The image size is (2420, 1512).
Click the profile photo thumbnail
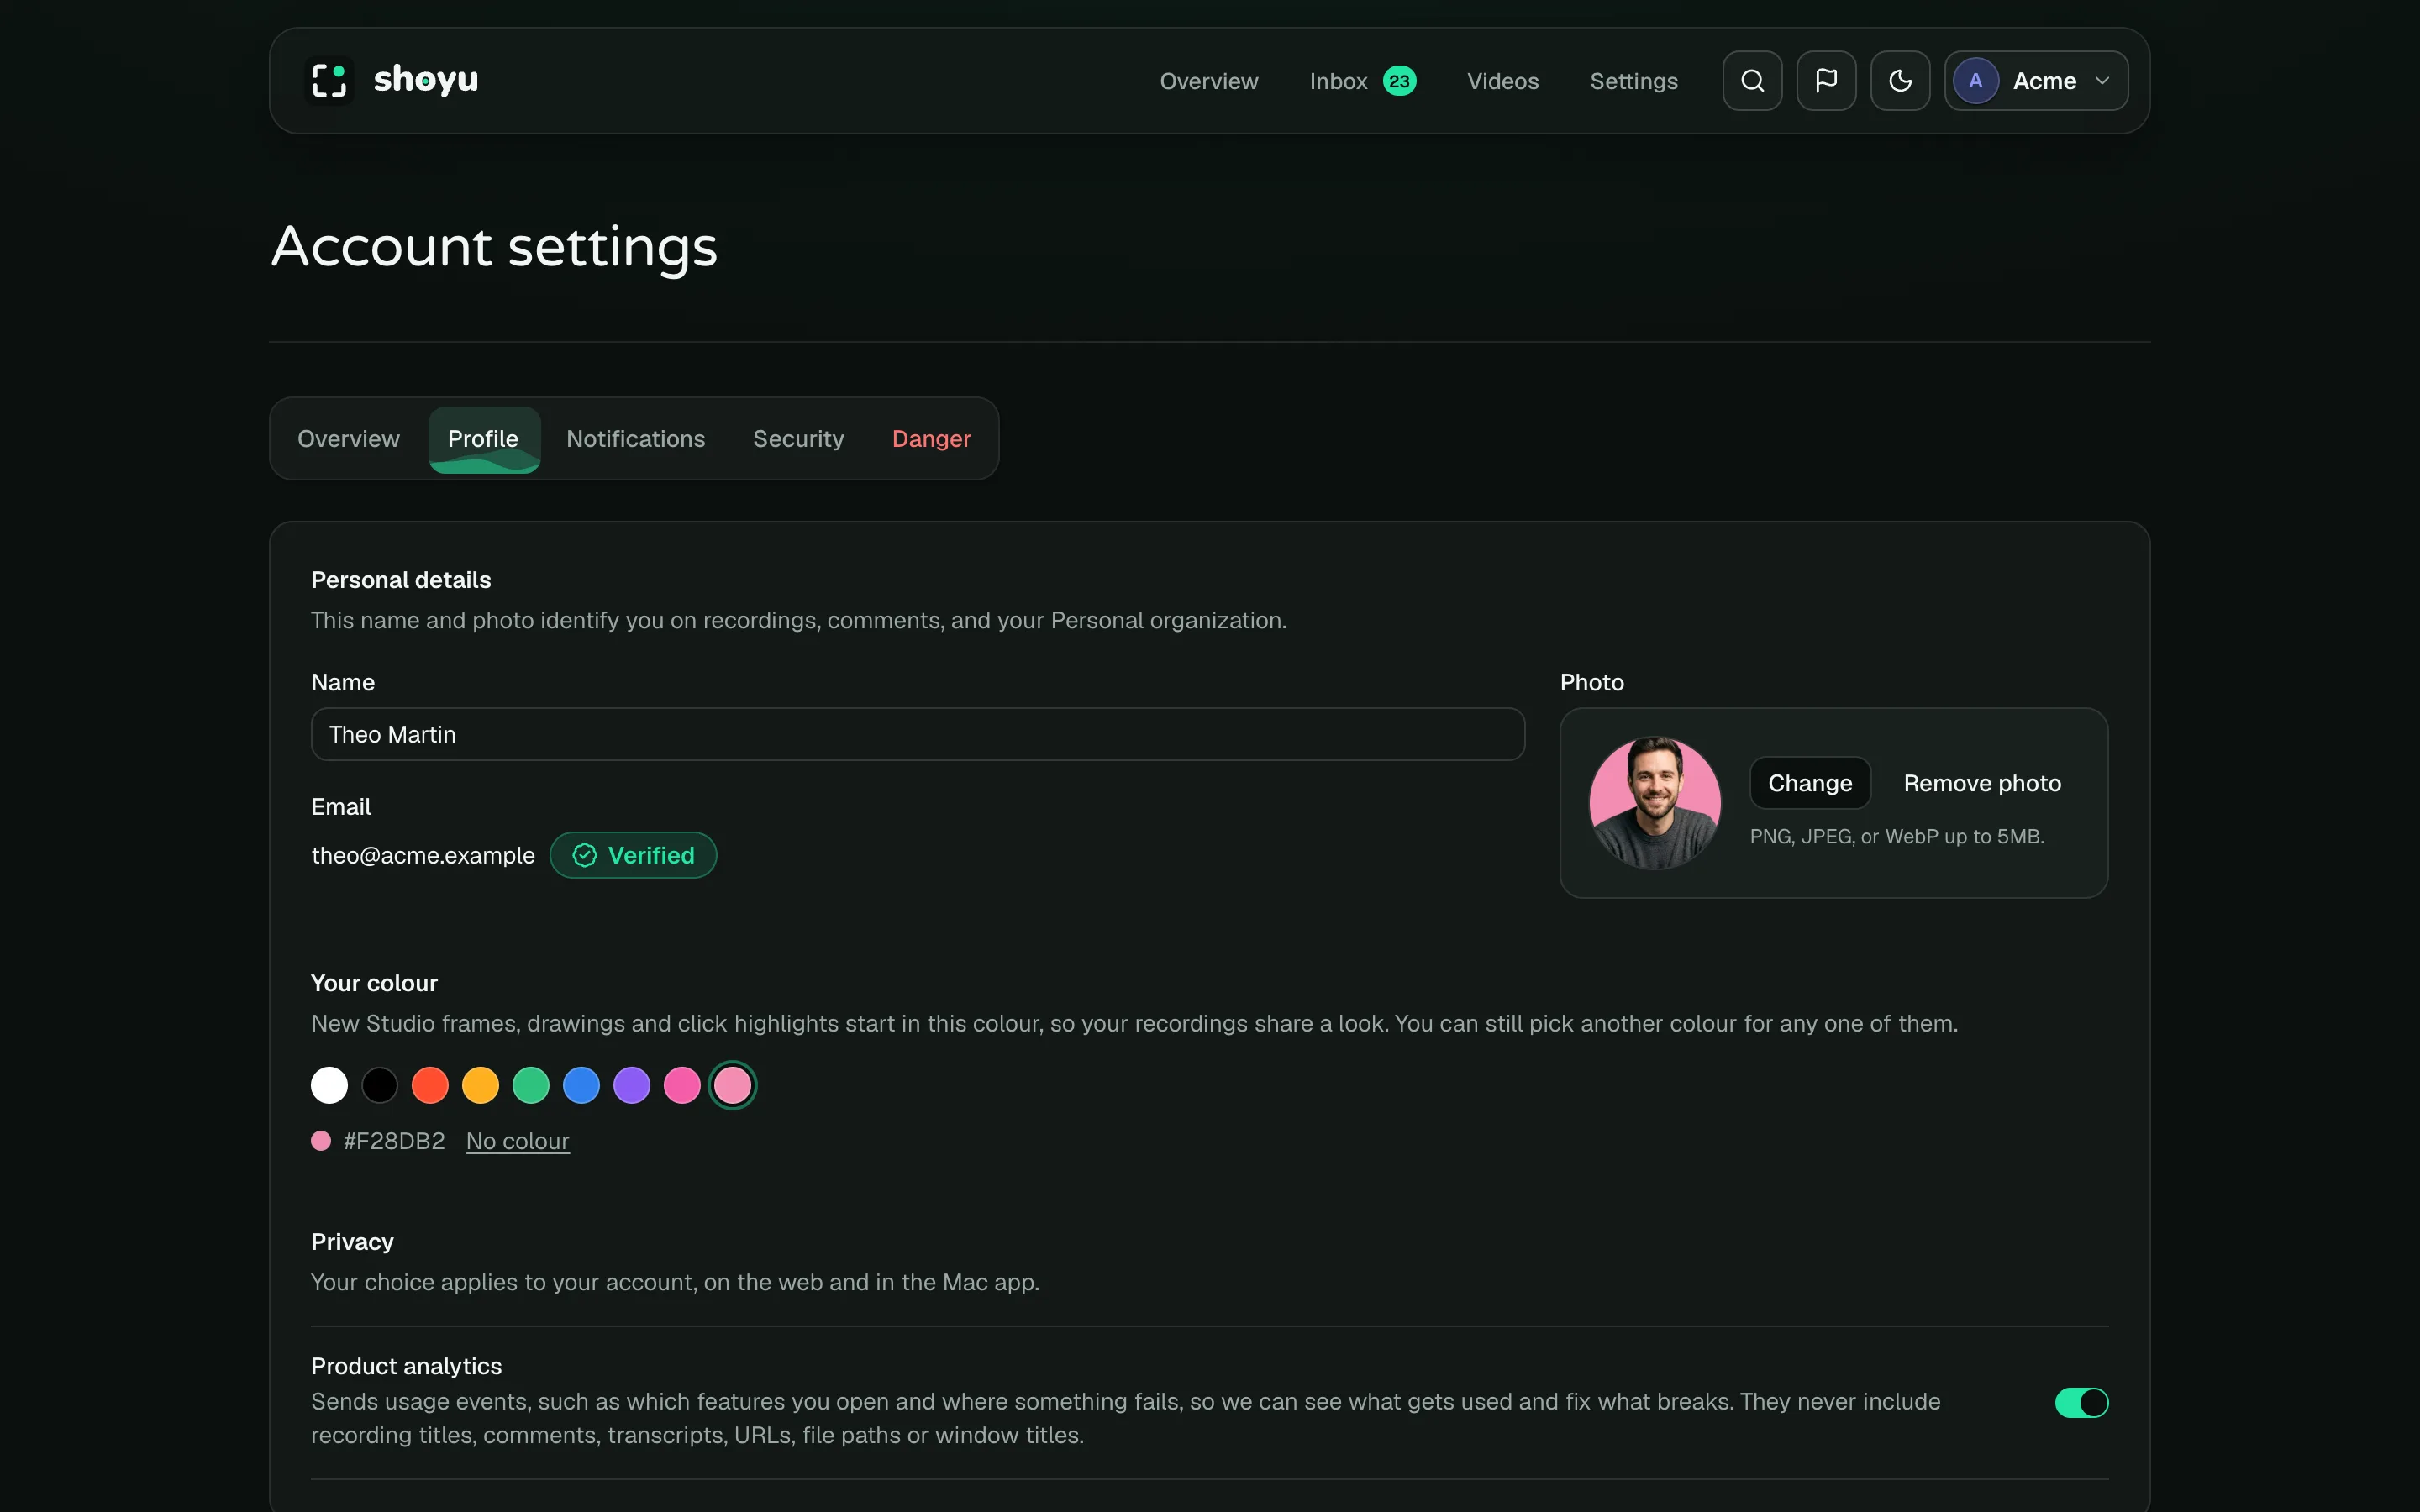tap(1654, 803)
